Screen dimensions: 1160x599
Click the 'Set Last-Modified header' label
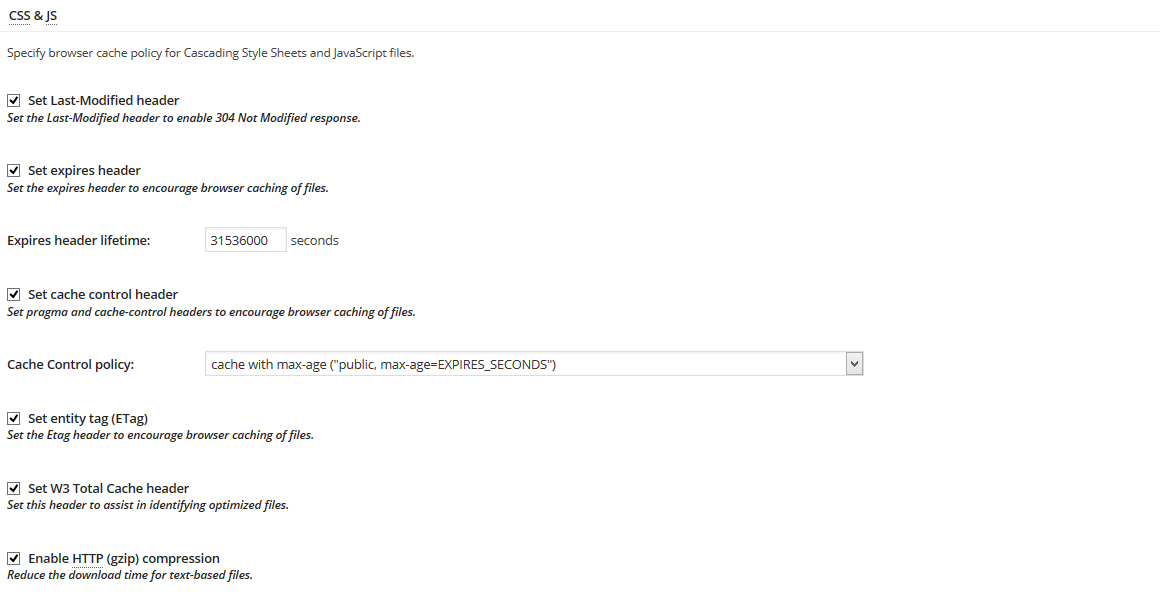(x=104, y=100)
